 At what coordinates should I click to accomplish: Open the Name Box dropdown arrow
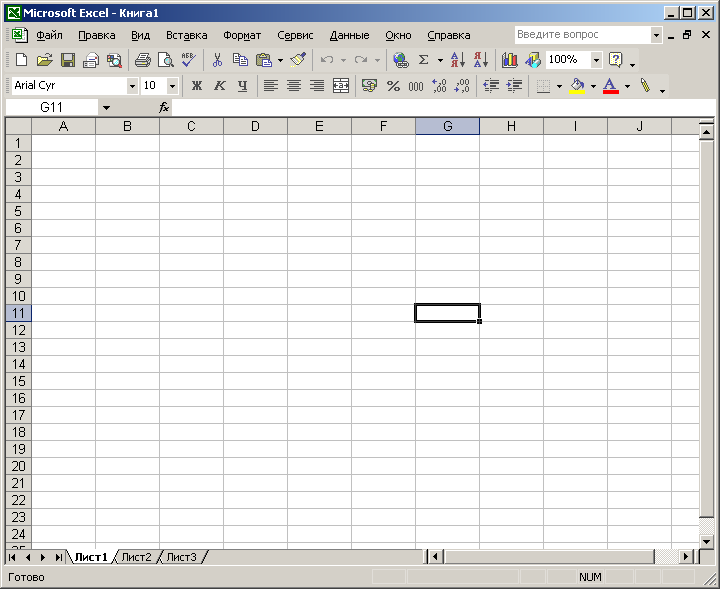pyautogui.click(x=106, y=108)
